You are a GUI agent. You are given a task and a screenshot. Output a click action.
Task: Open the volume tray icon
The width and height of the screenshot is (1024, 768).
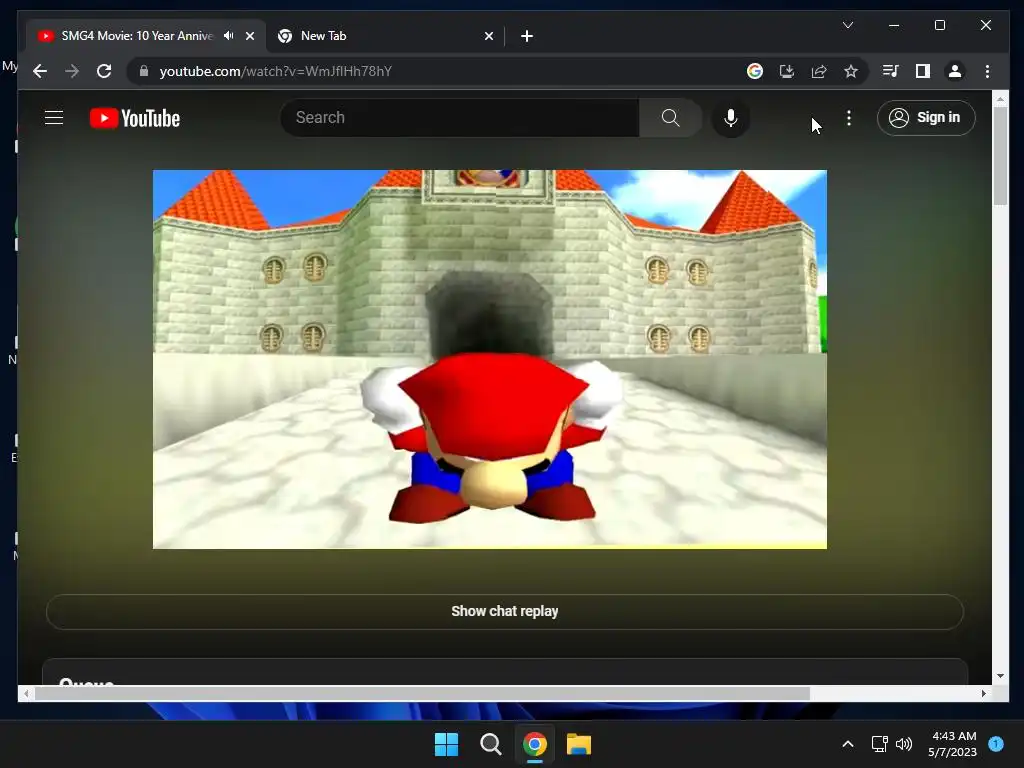[x=904, y=744]
